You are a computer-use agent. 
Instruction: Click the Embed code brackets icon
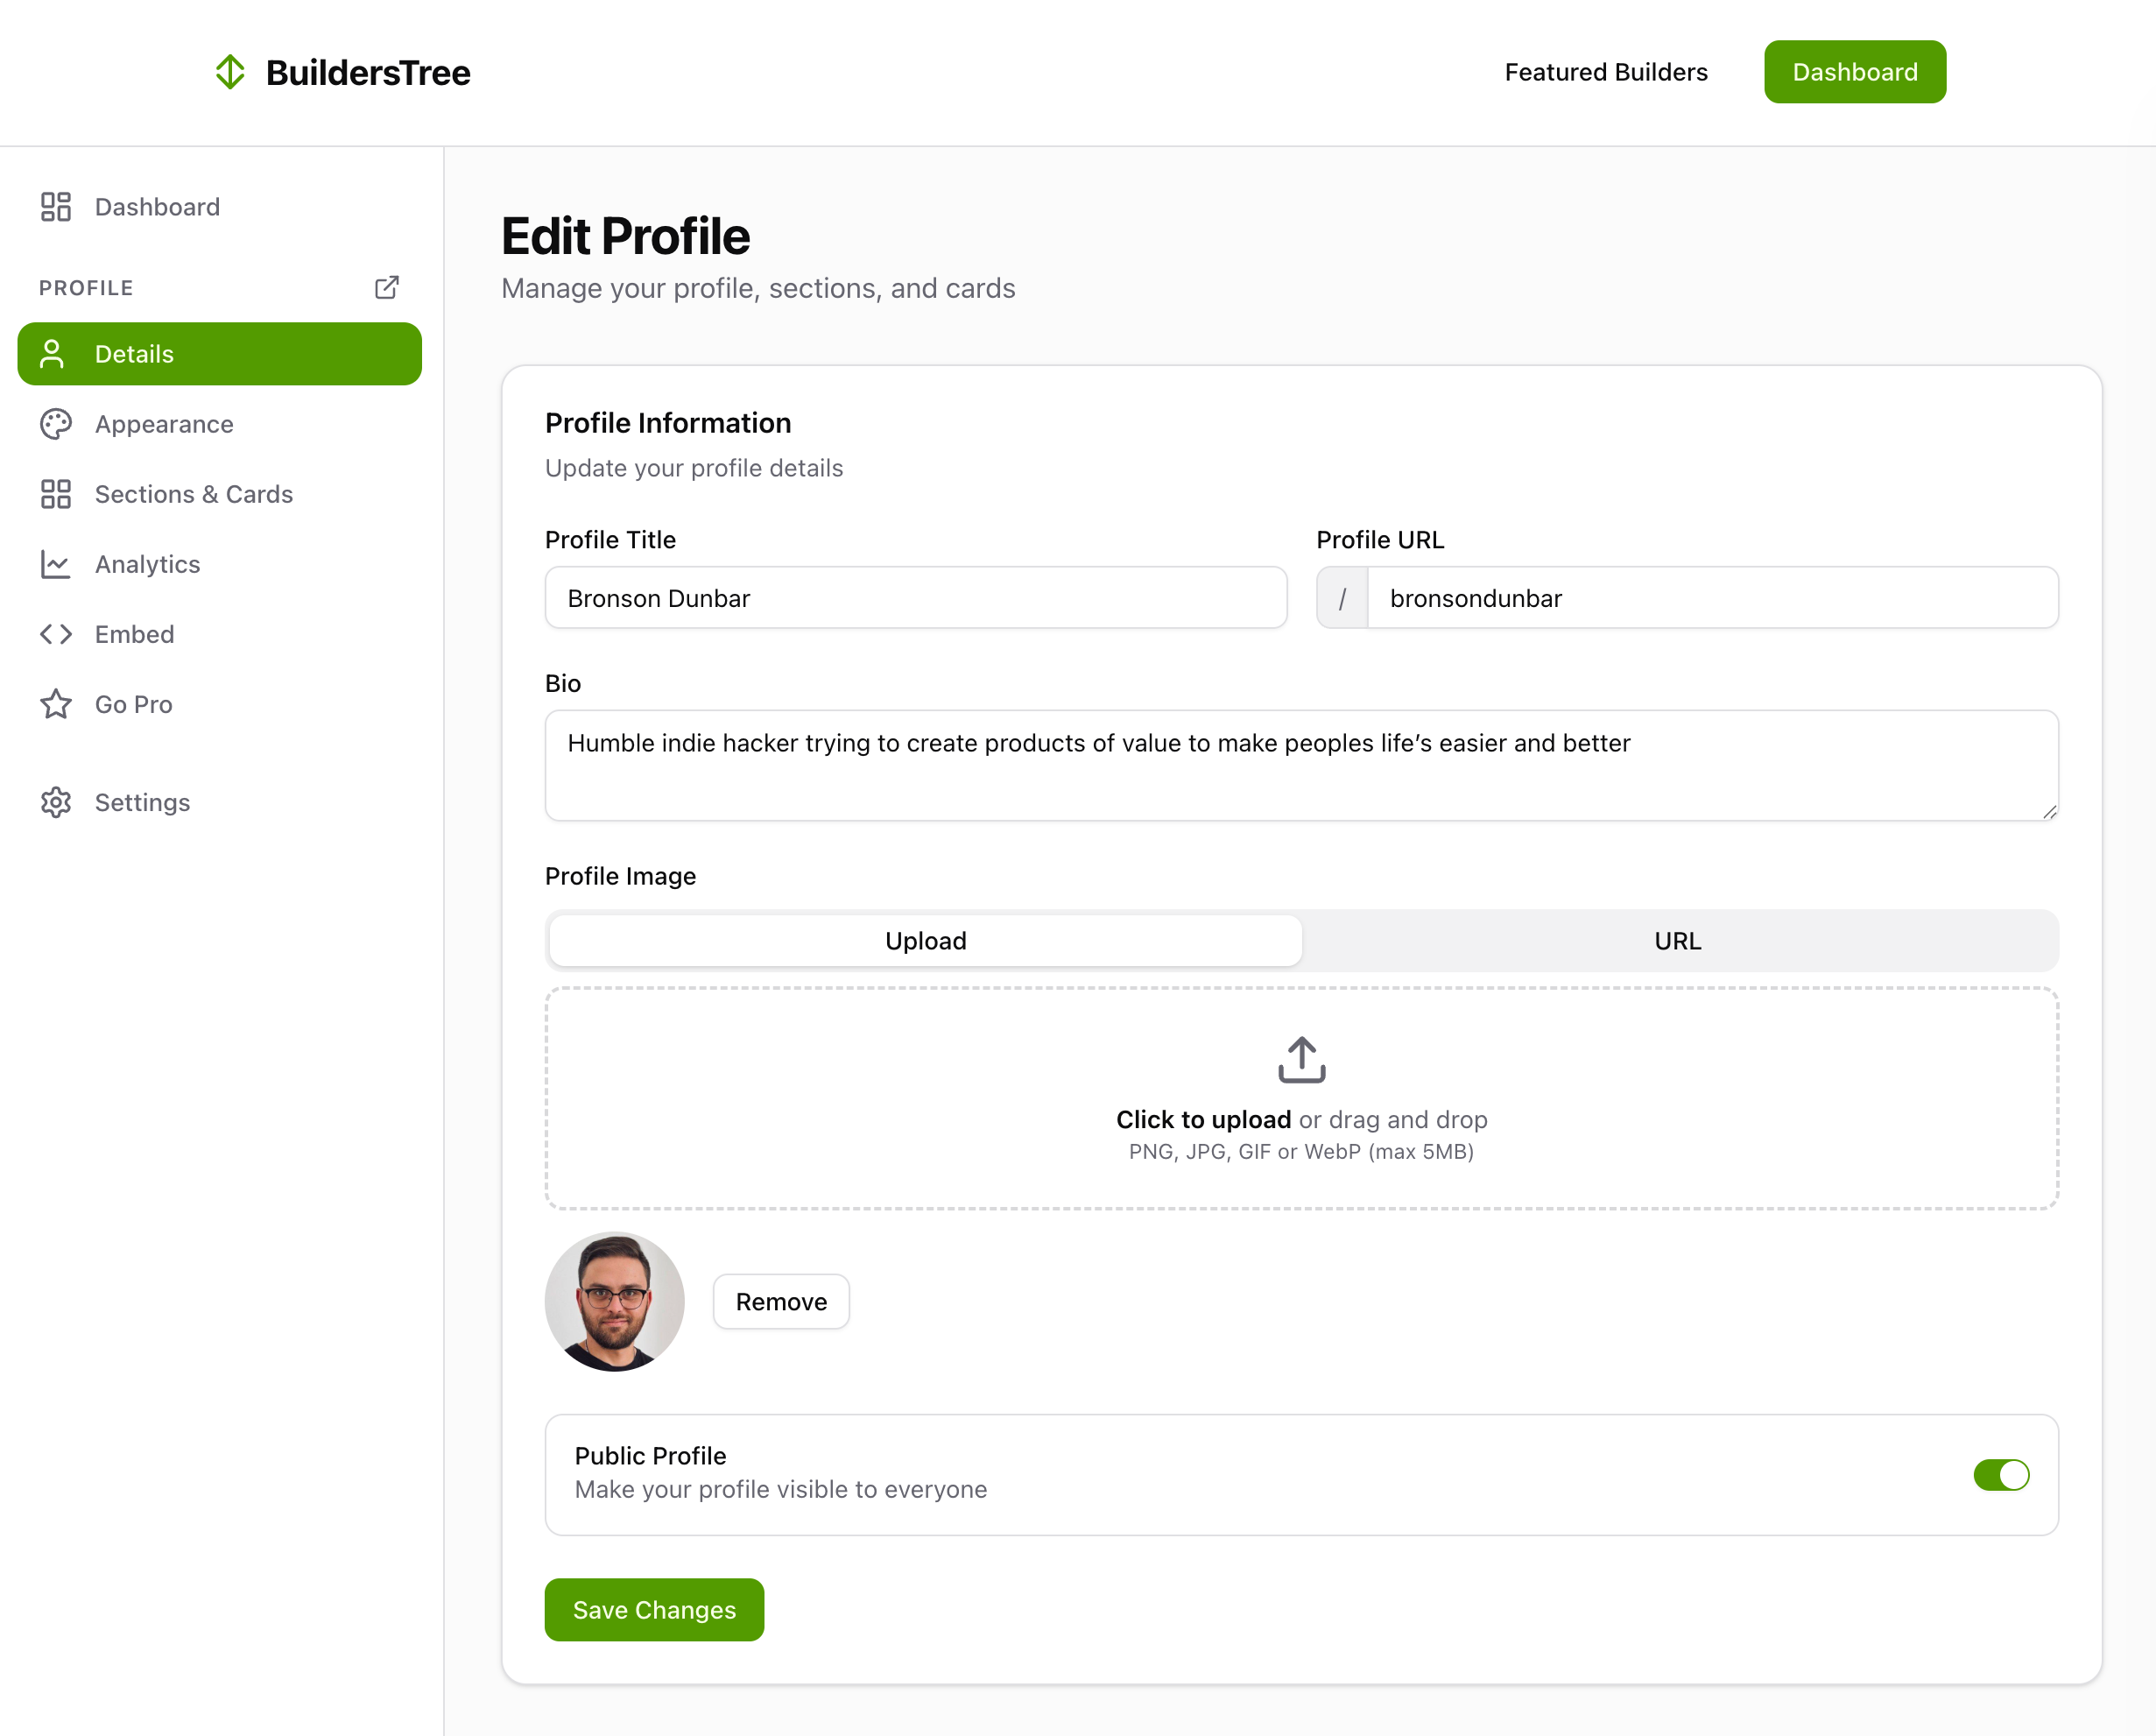56,634
